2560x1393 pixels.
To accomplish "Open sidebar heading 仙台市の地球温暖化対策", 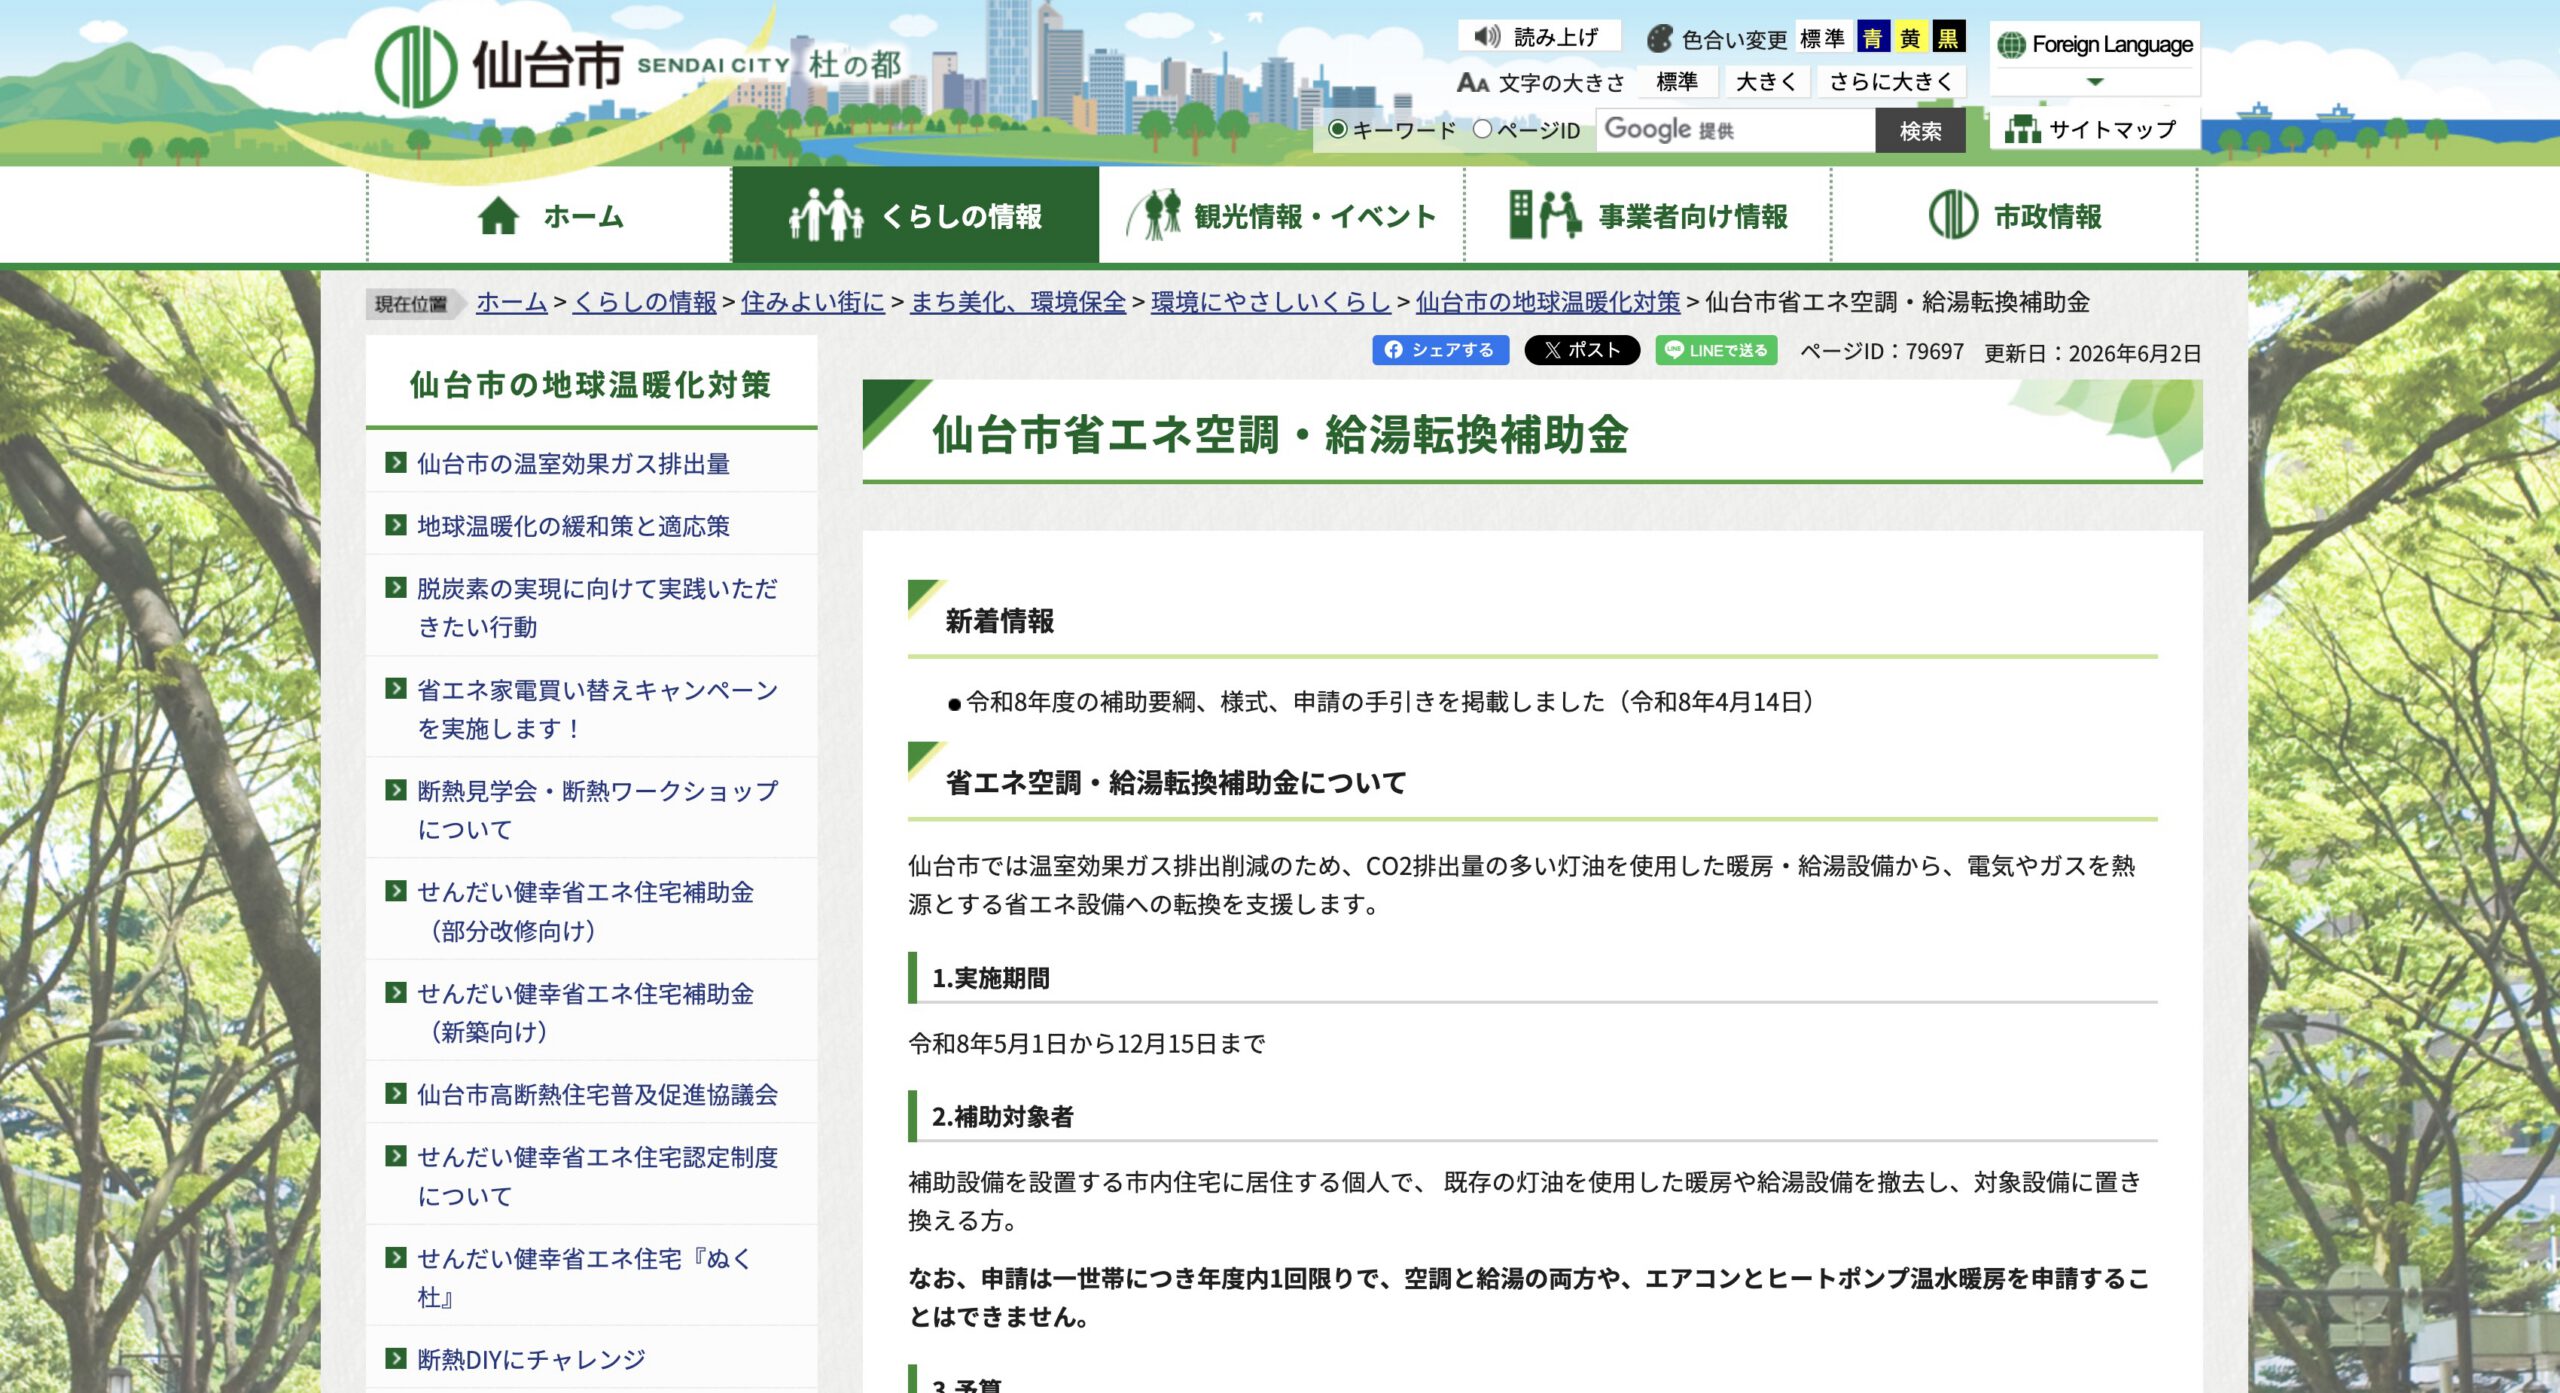I will pos(590,384).
